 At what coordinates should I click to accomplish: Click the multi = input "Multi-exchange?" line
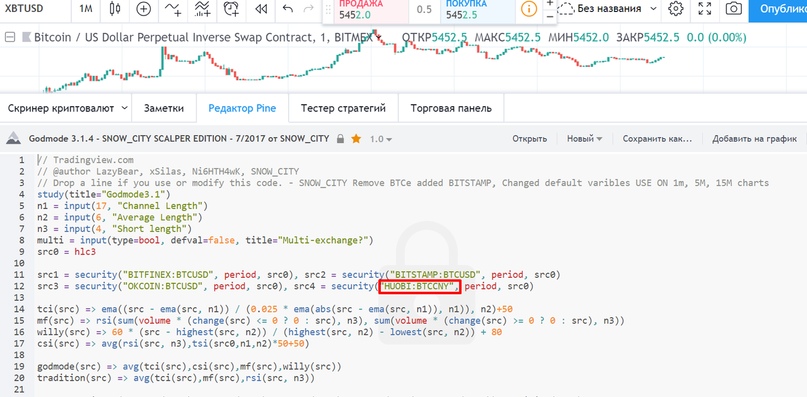205,240
